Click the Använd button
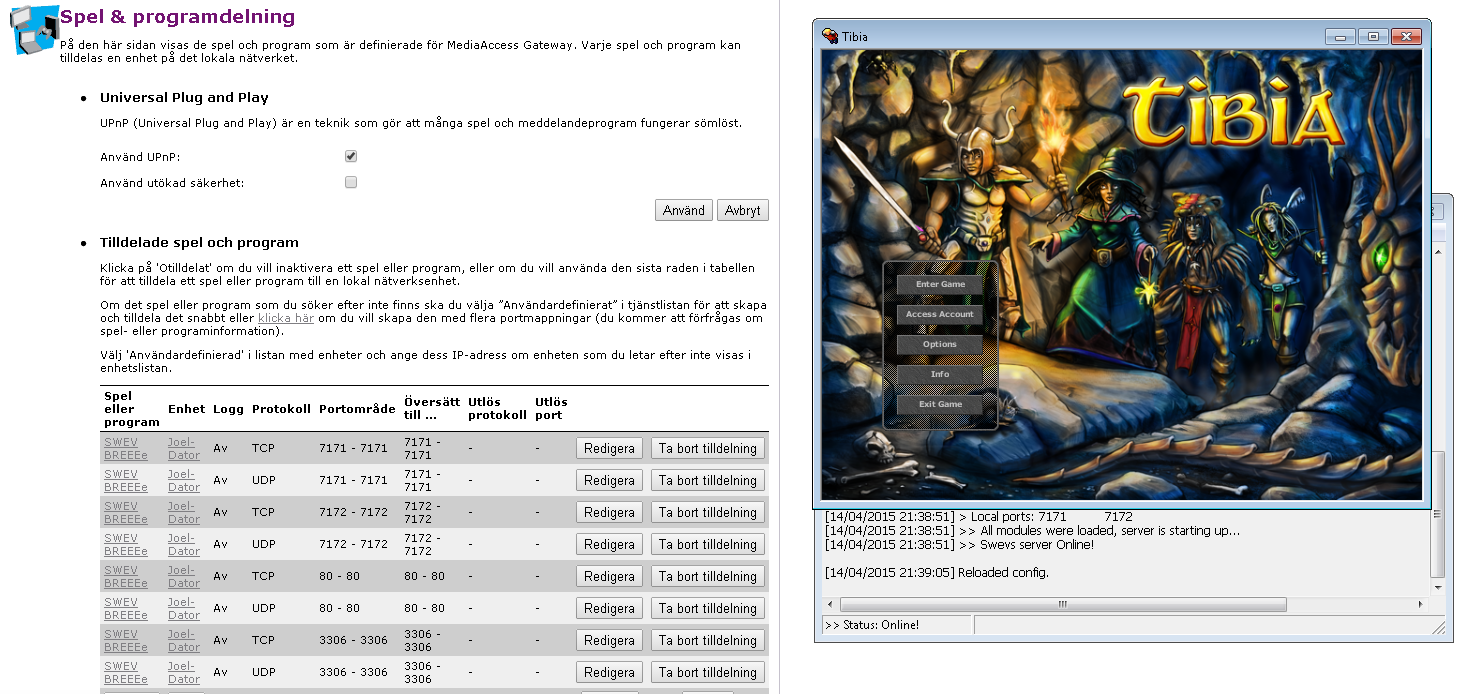This screenshot has width=1472, height=694. [x=684, y=210]
